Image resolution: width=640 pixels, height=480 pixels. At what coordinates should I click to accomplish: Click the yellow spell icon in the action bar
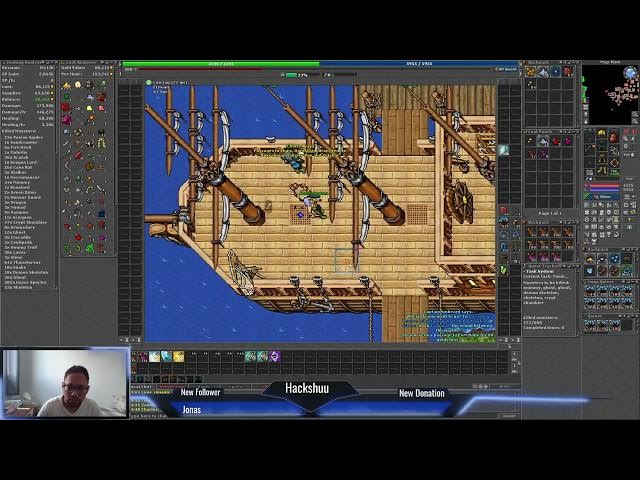(179, 356)
